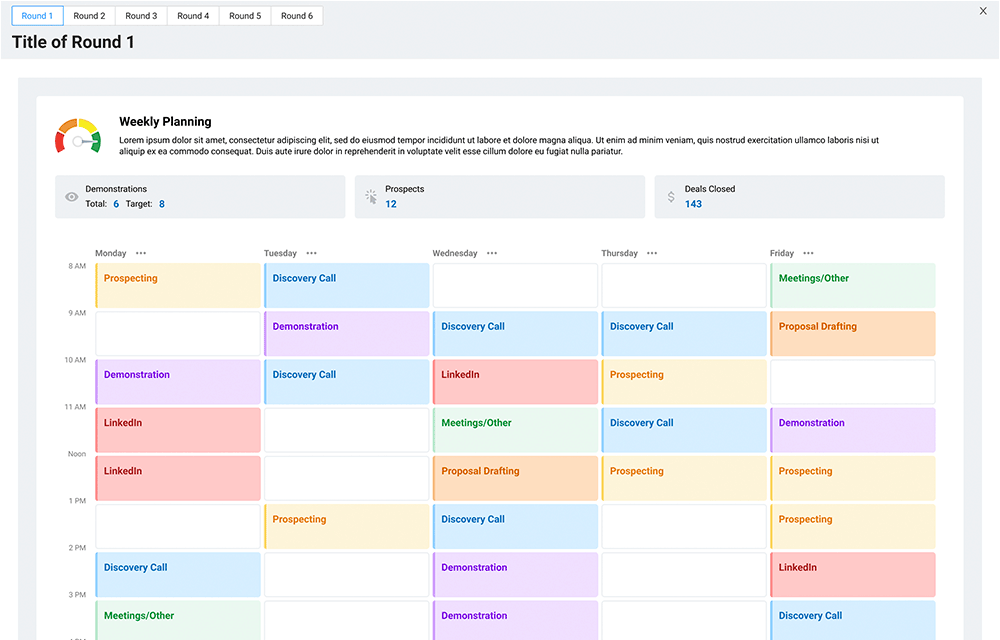The image size is (1000, 640).
Task: Select the Round 4 tab
Action: (193, 16)
